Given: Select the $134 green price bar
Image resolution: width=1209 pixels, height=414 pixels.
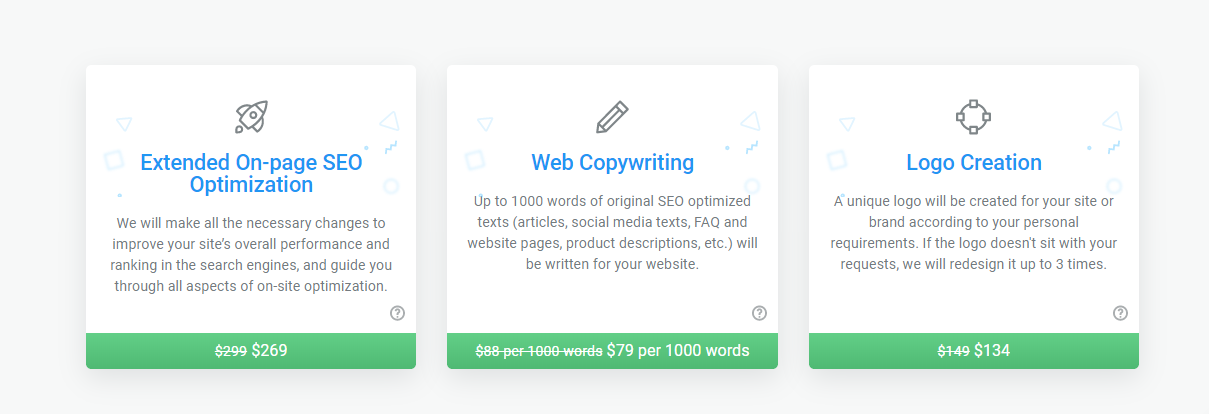Looking at the screenshot, I should click(974, 351).
